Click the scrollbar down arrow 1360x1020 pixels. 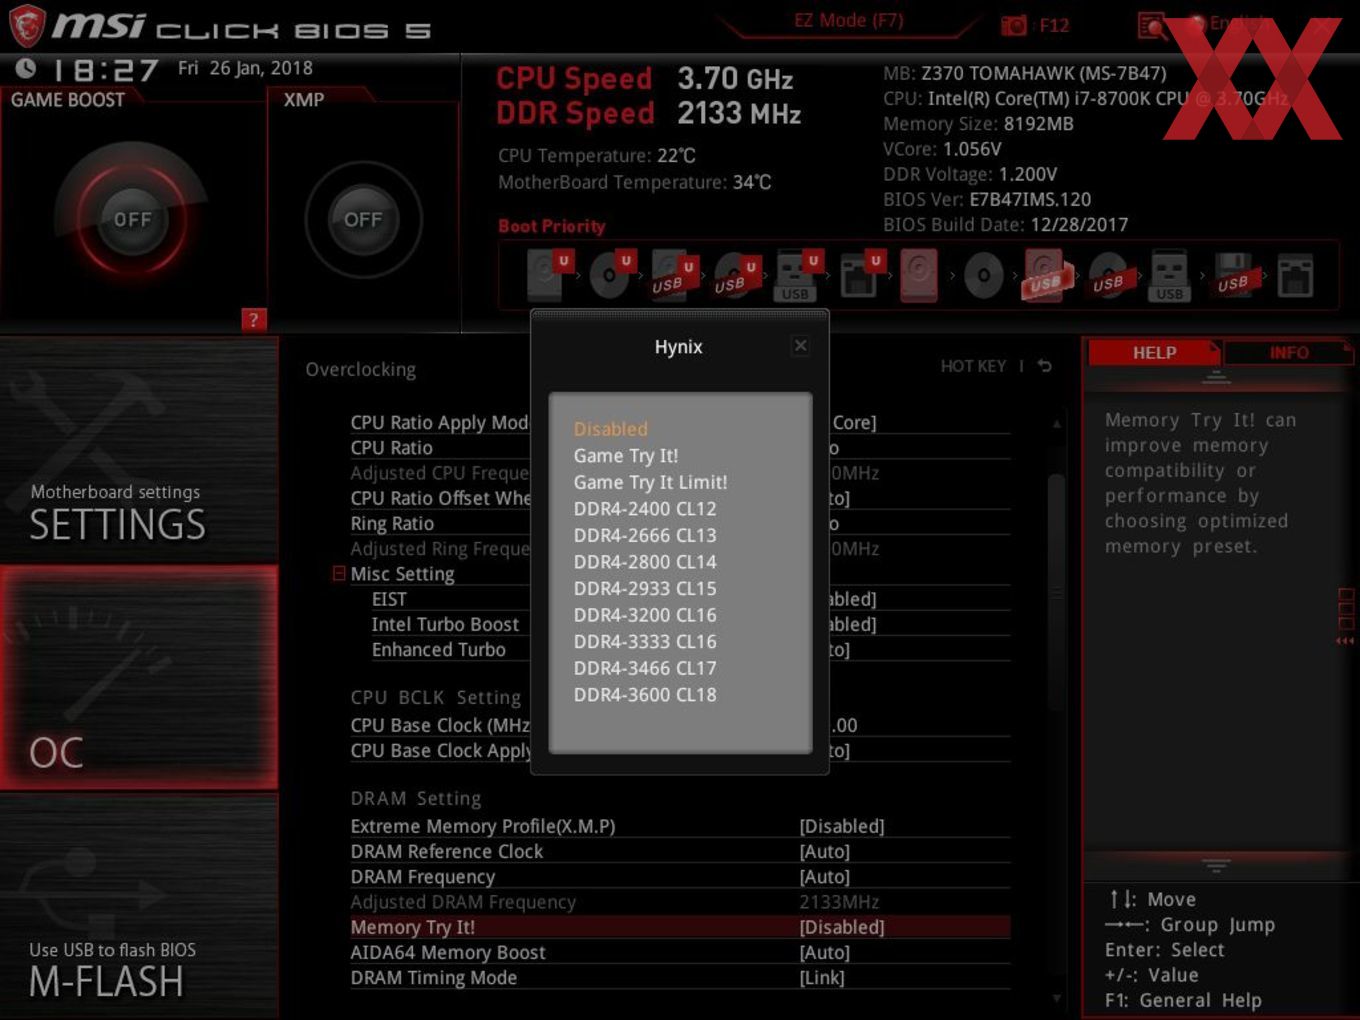coord(1057,998)
